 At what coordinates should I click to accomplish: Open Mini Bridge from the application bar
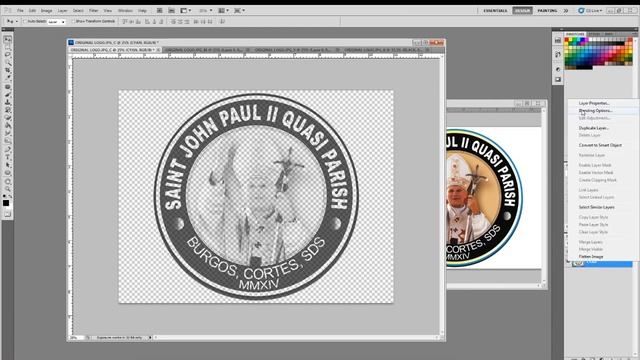[x=171, y=10]
